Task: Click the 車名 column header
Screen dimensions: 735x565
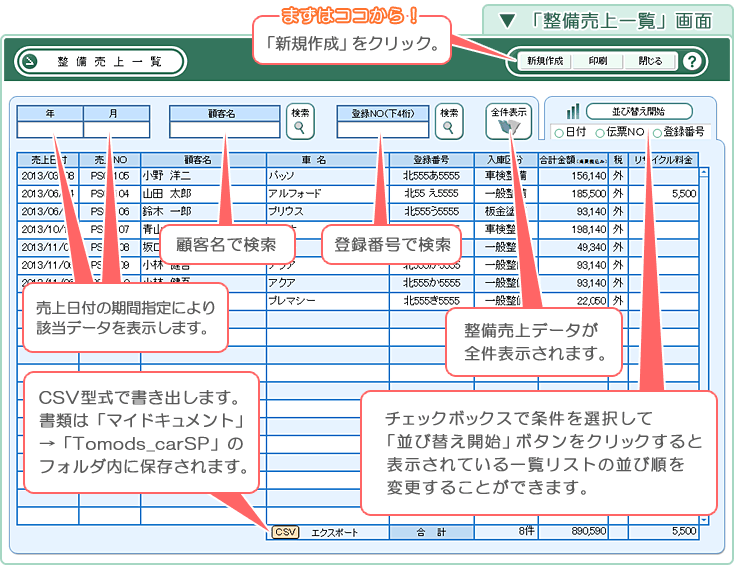Action: [328, 160]
